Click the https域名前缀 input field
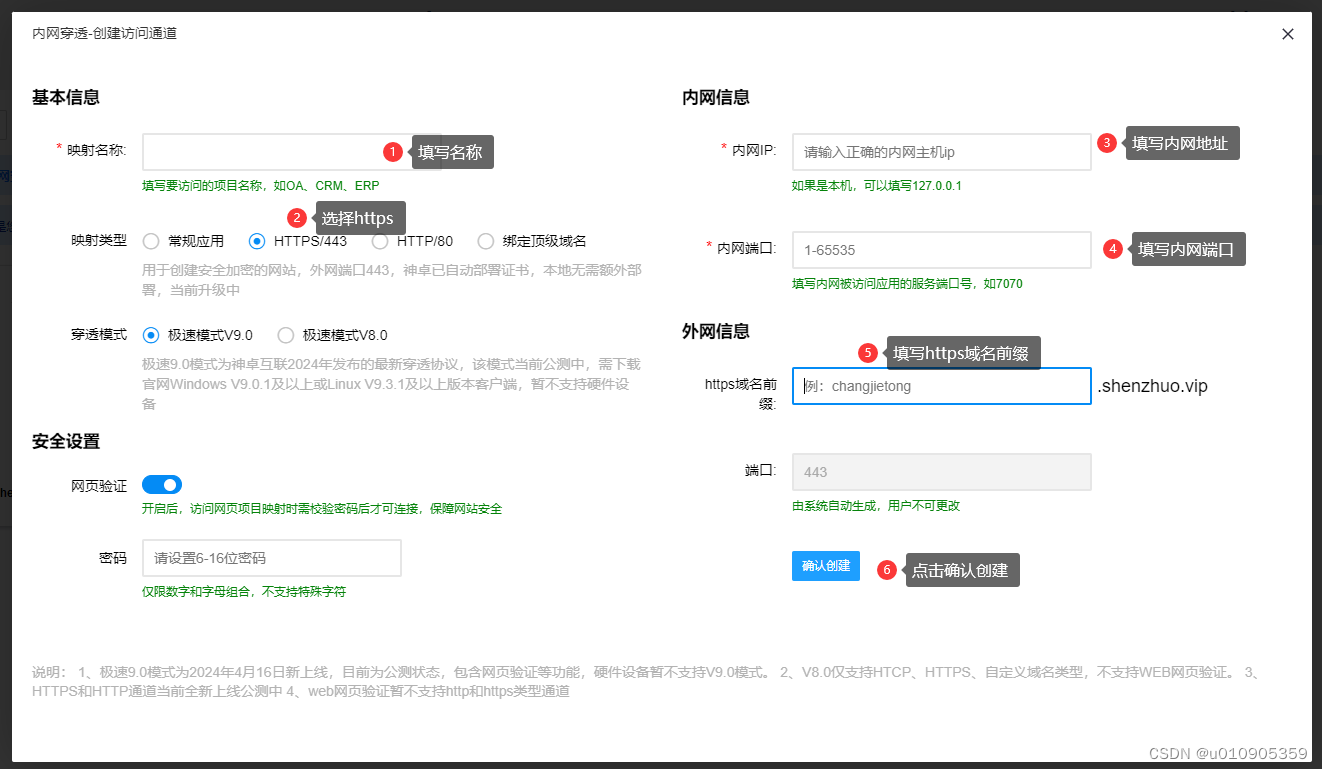This screenshot has height=769, width=1322. 942,386
